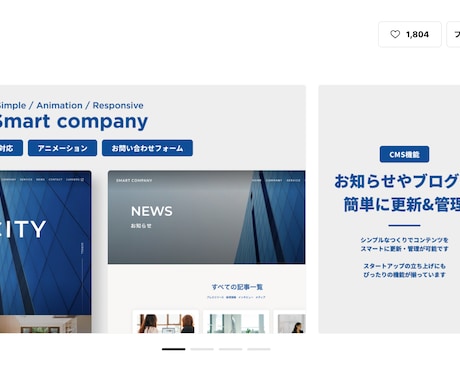Click the NEWS page mockup heading

pyautogui.click(x=152, y=211)
